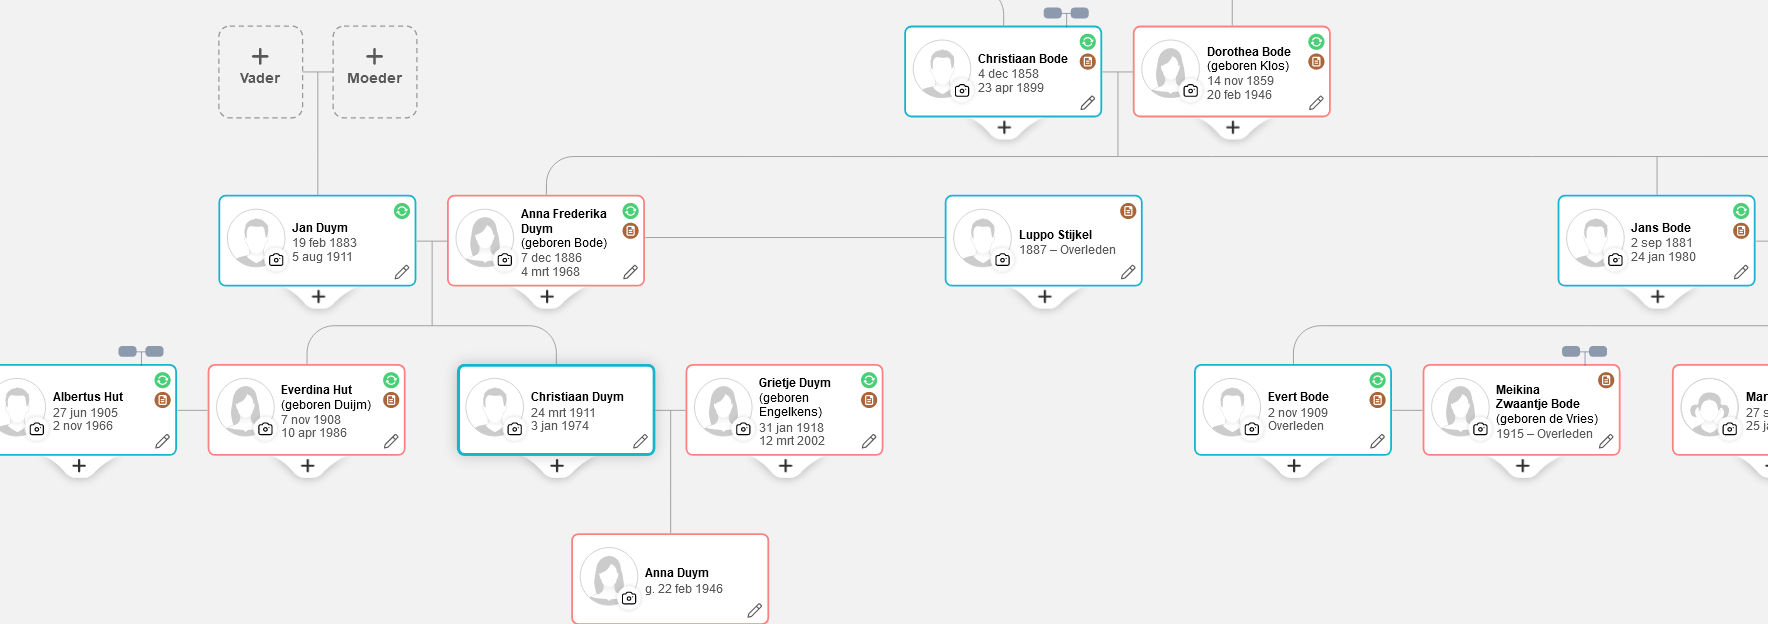1768x624 pixels.
Task: Click the plus under Evert Bode's card
Action: tap(1294, 465)
